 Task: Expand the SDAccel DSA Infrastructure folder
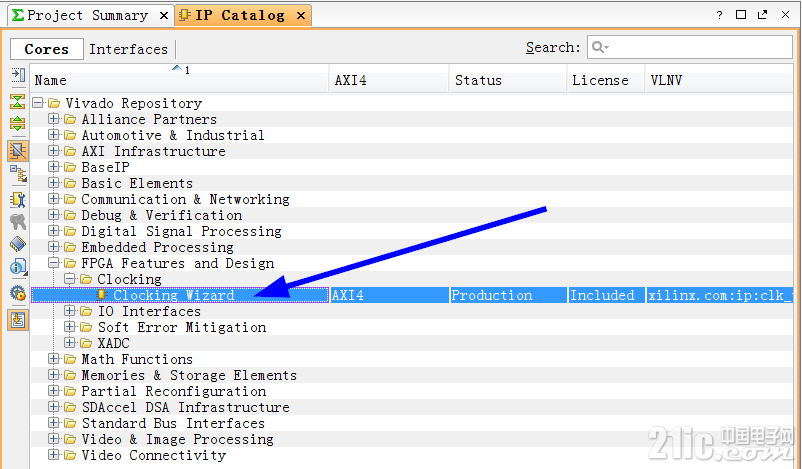pos(53,407)
